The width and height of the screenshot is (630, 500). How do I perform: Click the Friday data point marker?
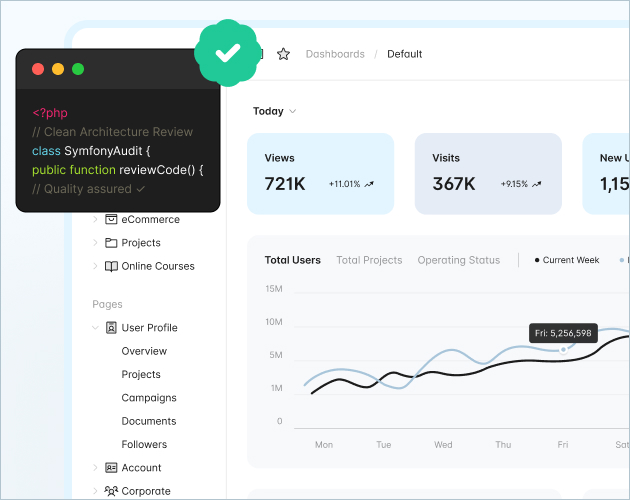563,350
